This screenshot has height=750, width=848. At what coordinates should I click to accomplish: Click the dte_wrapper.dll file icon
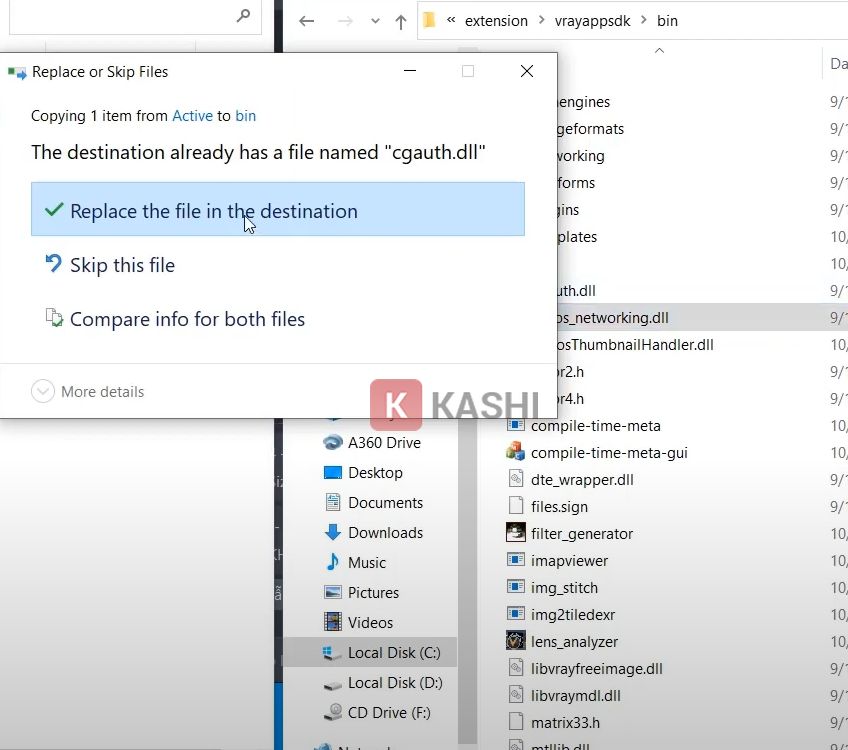(516, 479)
